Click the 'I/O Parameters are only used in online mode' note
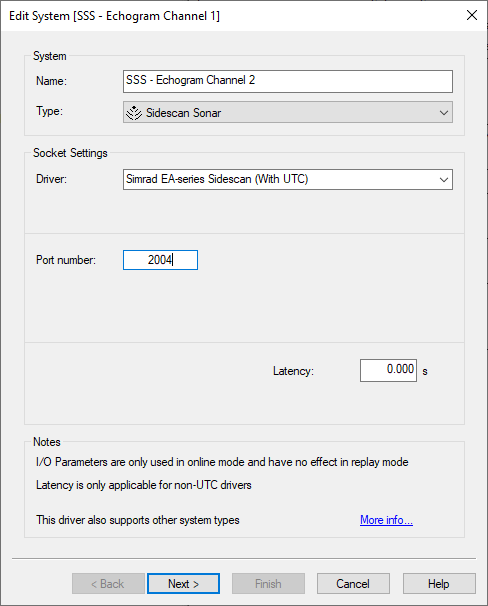The image size is (488, 606). pyautogui.click(x=222, y=462)
